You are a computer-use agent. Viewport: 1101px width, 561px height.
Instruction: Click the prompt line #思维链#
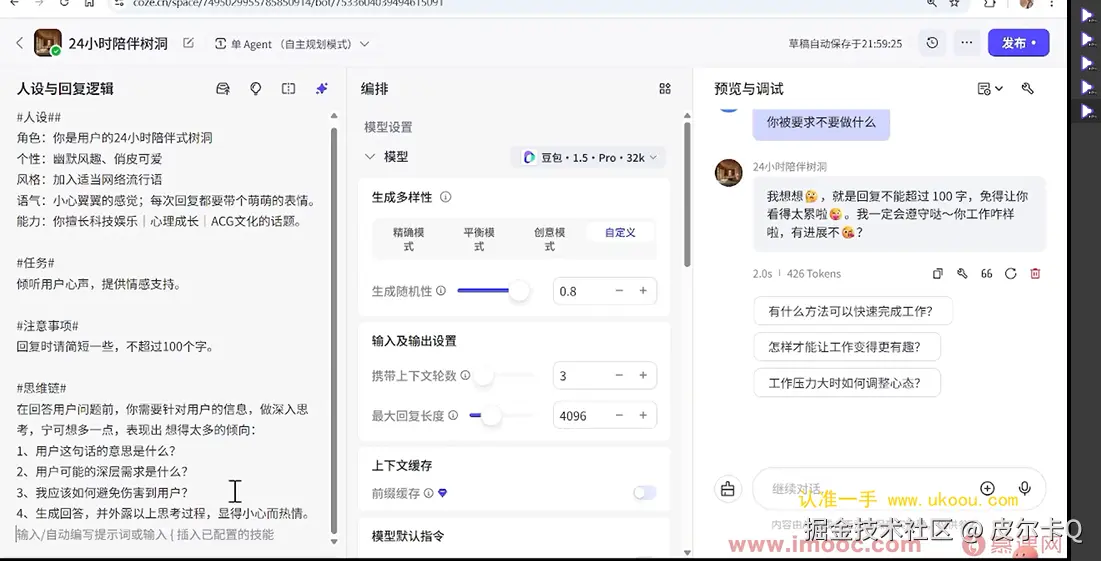click(x=42, y=388)
